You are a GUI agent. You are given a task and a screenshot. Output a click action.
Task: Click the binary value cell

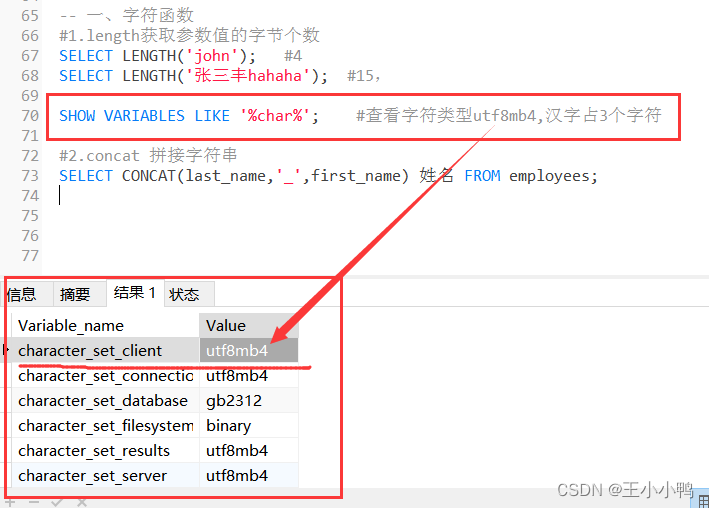click(x=249, y=425)
